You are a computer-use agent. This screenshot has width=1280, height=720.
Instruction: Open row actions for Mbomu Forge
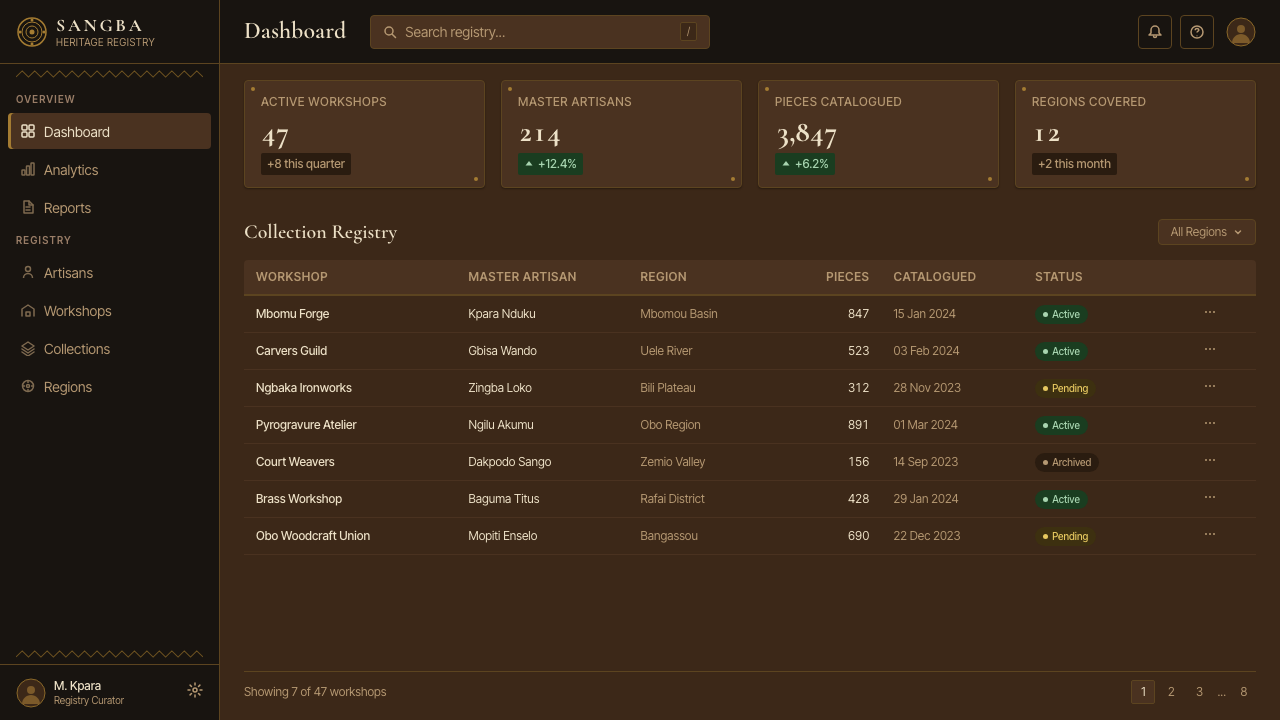pyautogui.click(x=1210, y=312)
